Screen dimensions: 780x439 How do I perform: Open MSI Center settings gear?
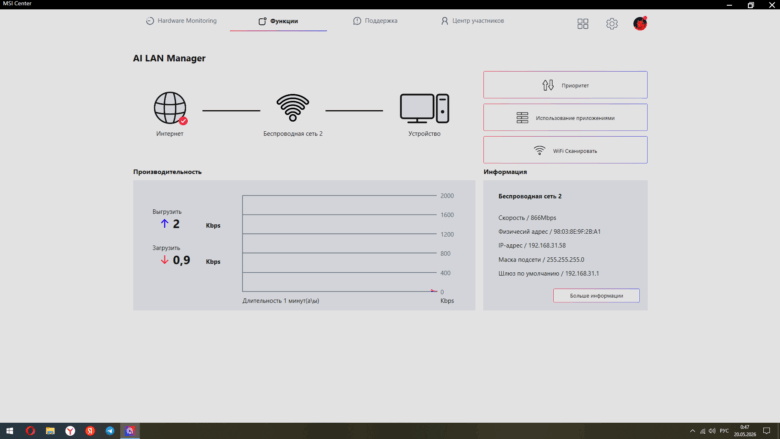tap(611, 23)
